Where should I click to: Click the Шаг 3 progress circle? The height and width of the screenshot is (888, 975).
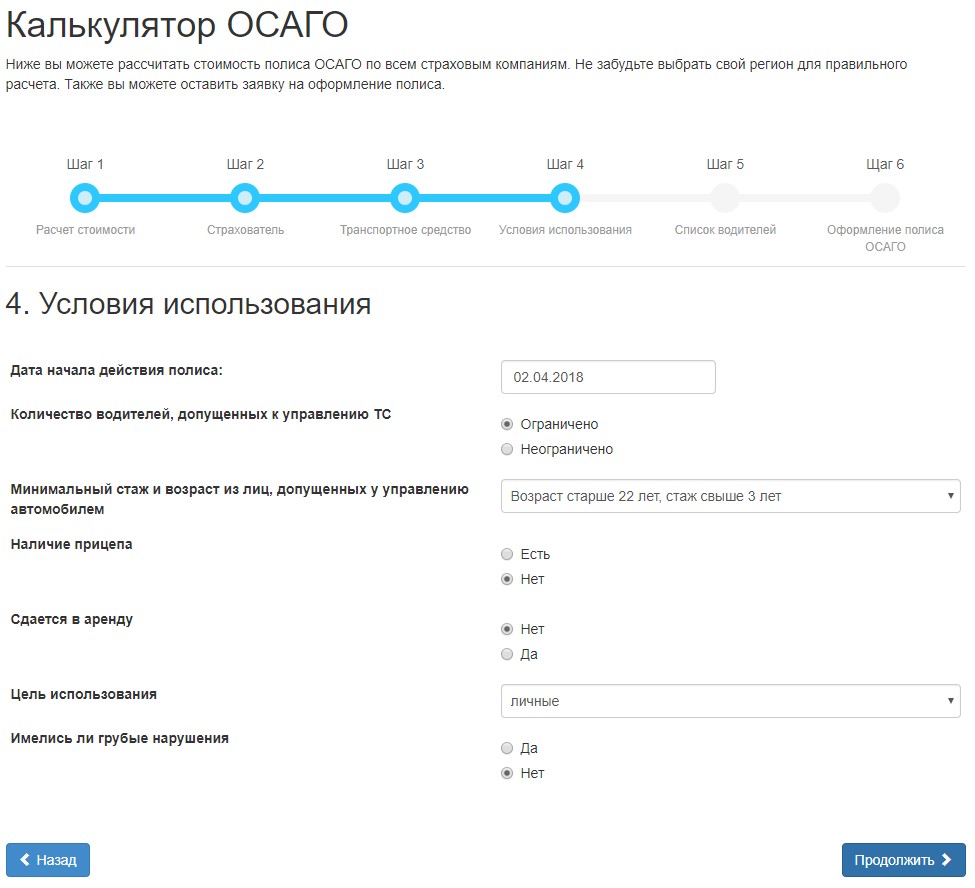(x=405, y=197)
